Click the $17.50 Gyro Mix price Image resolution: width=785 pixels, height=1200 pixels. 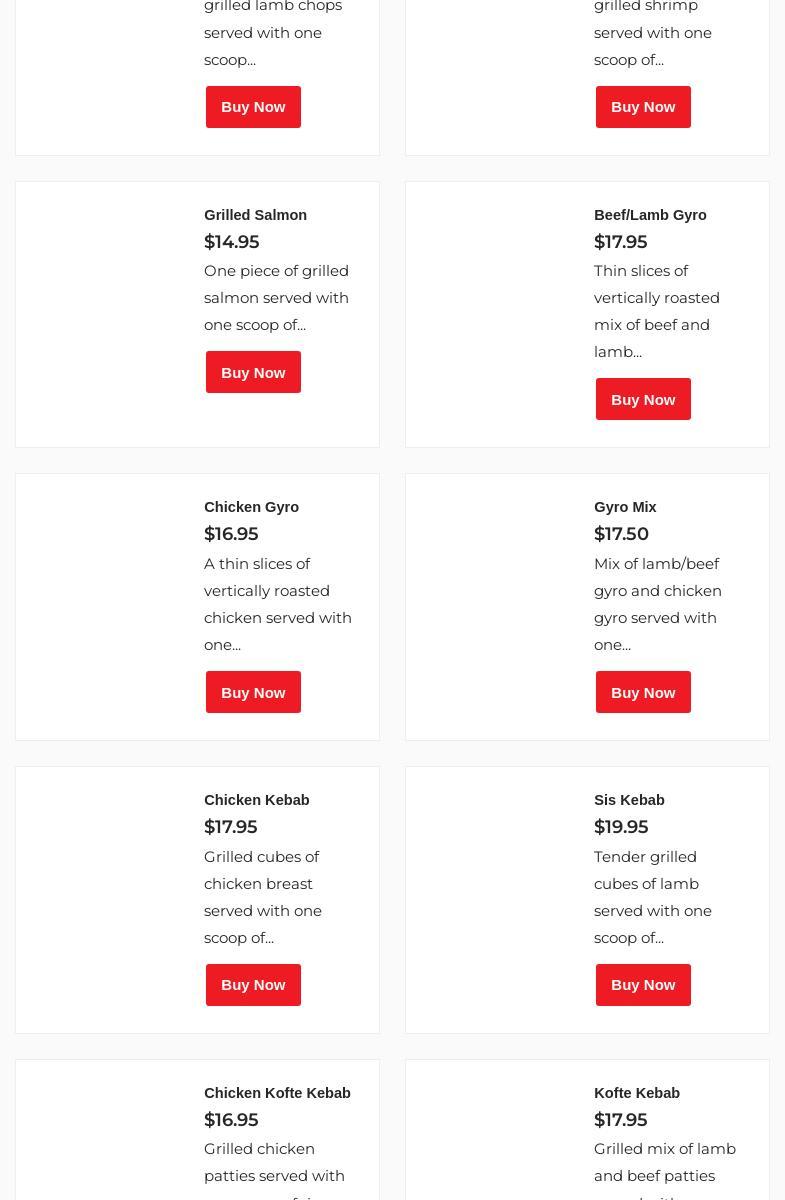point(621,534)
